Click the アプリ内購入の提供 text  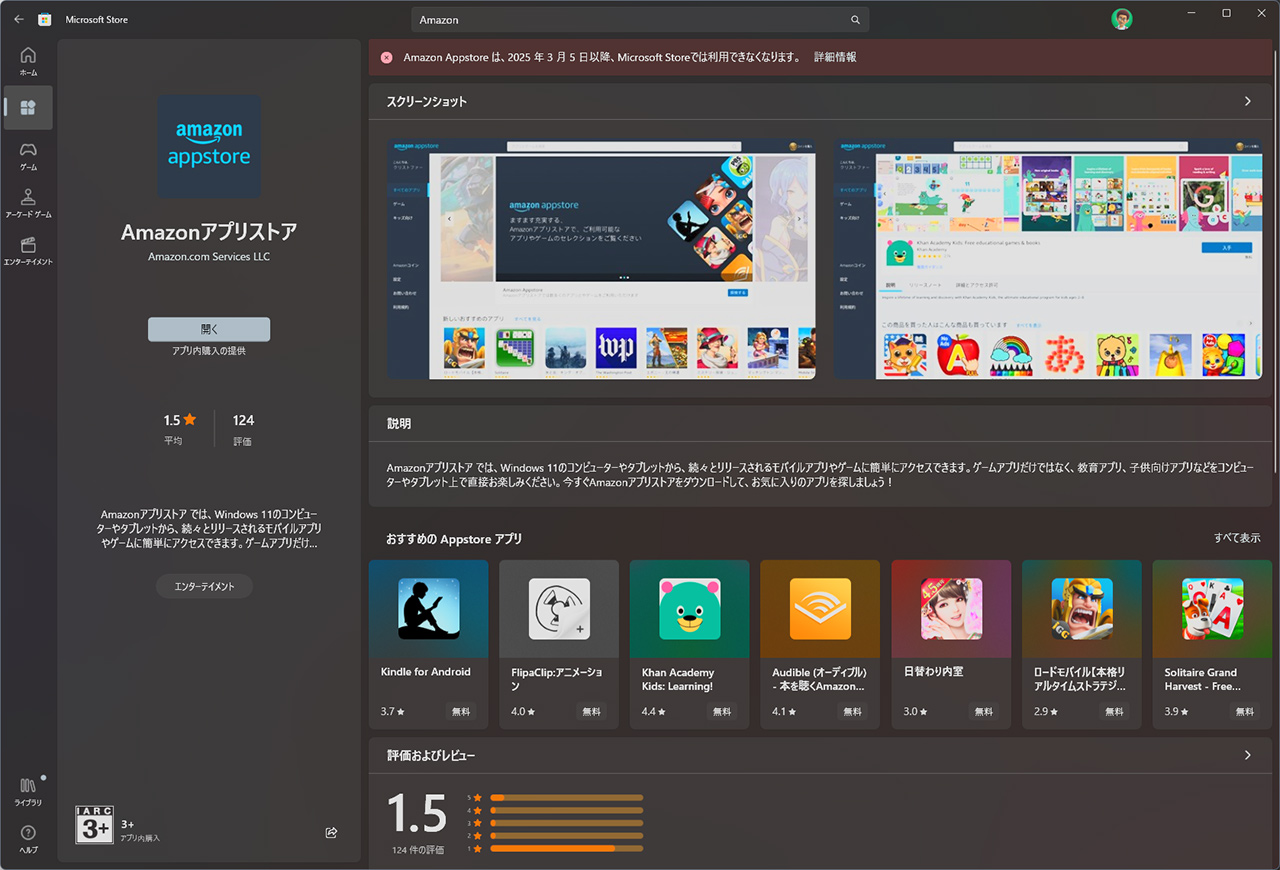pos(209,351)
